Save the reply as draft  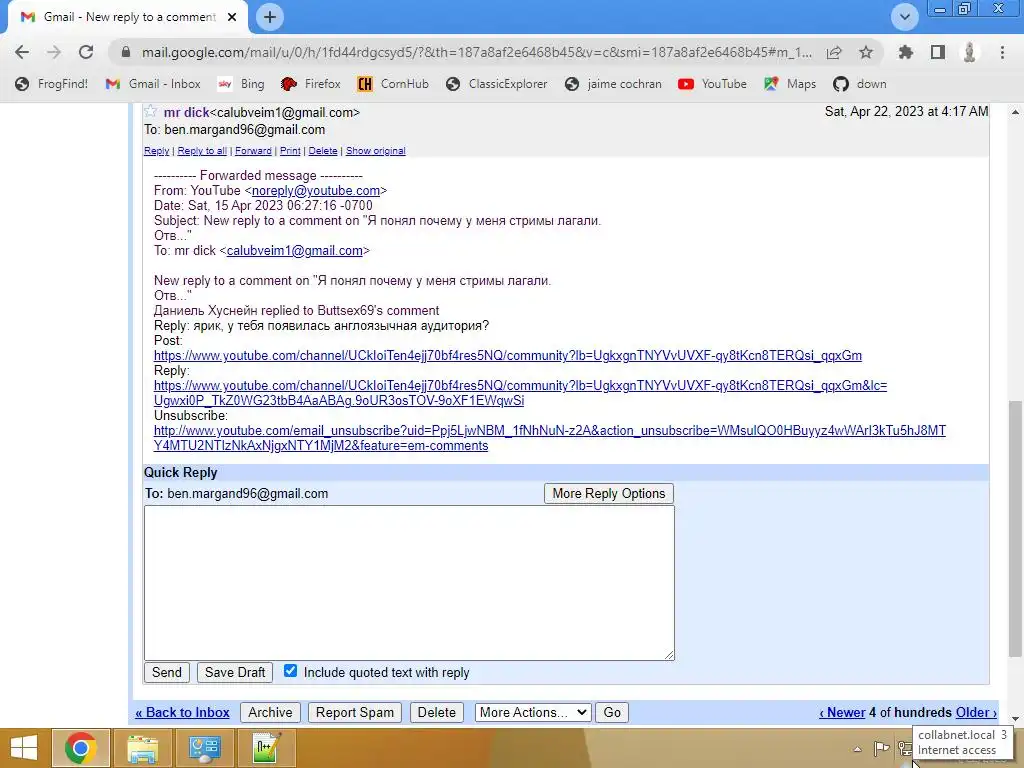234,673
